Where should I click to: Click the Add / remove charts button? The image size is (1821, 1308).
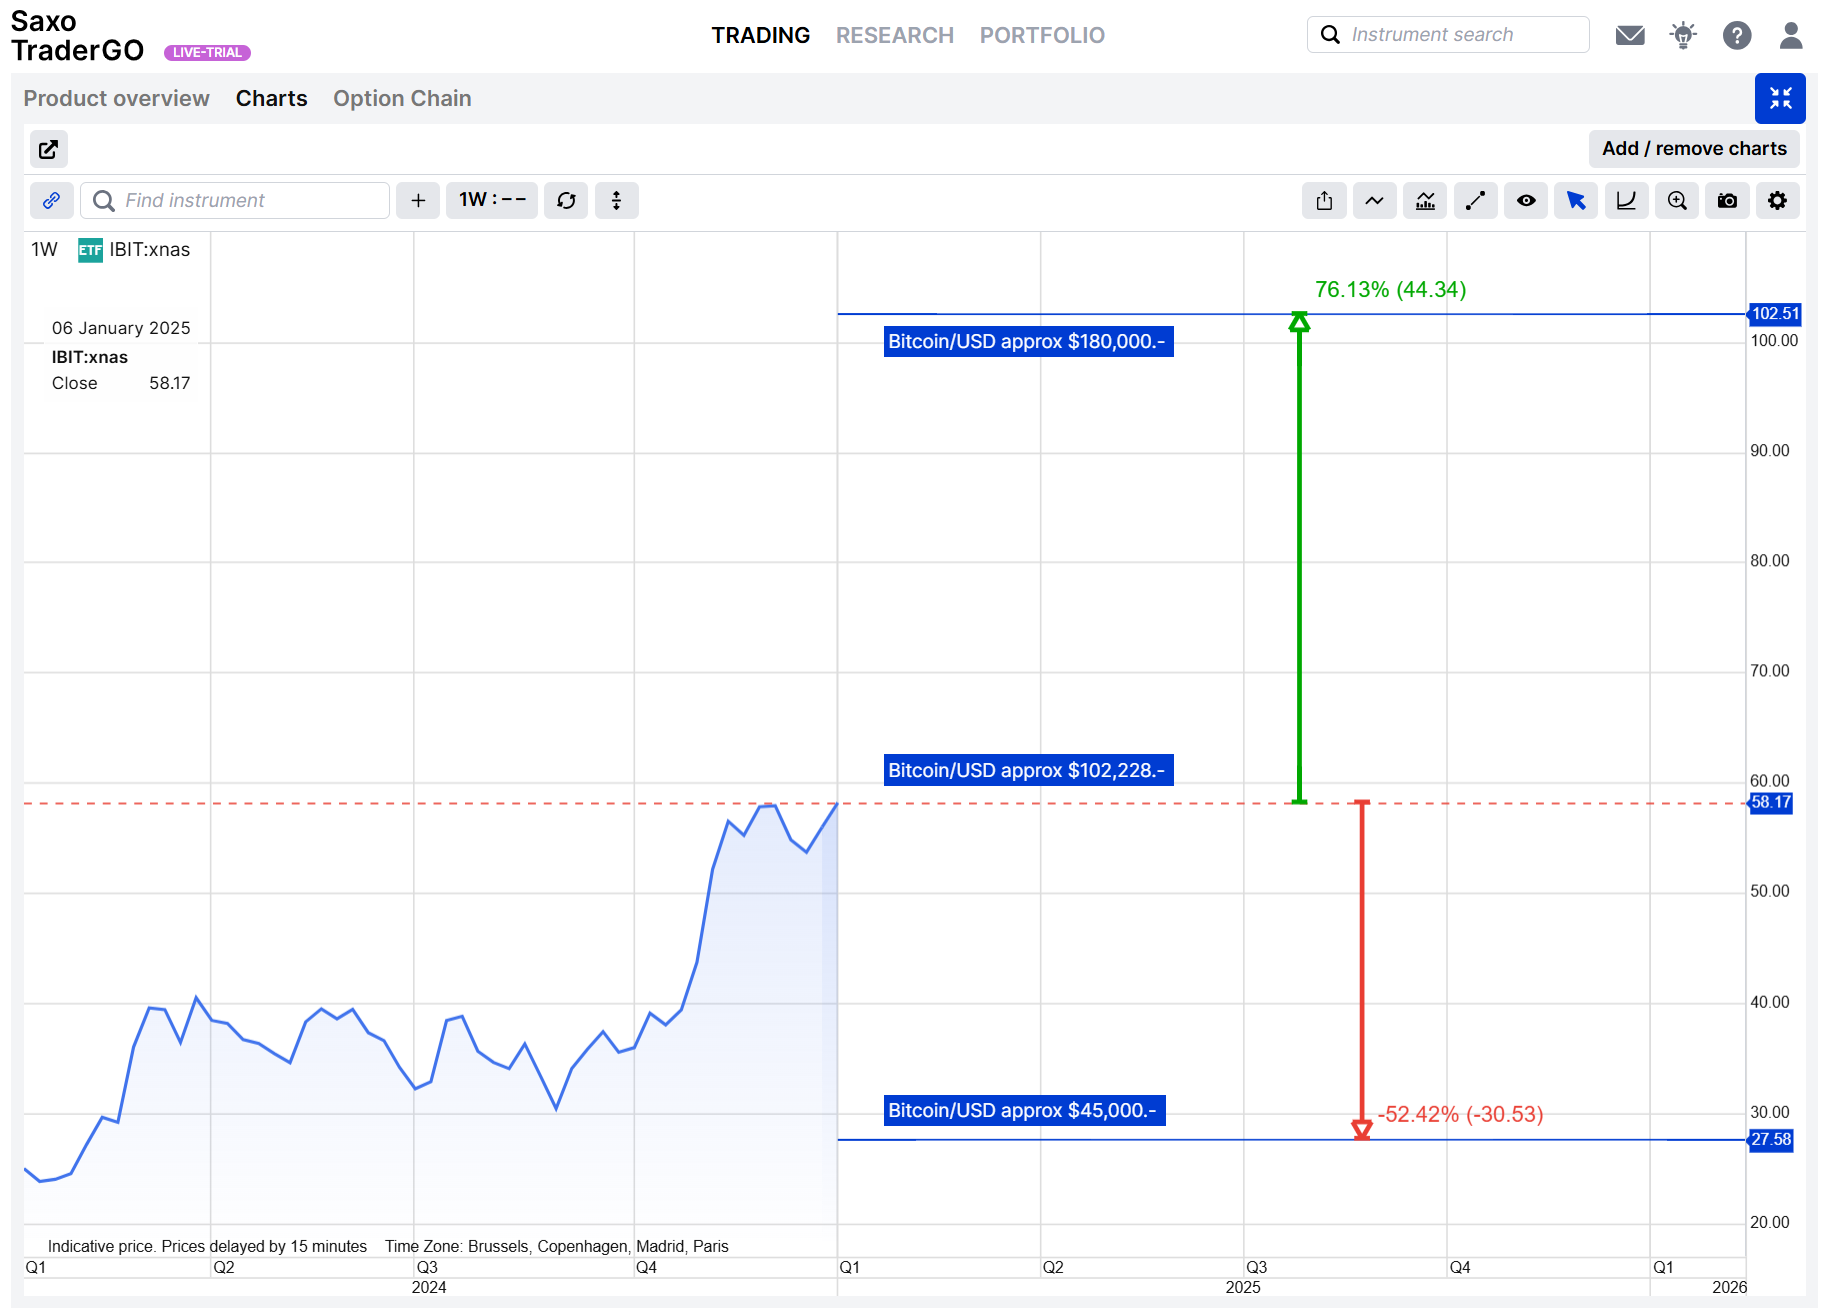(x=1694, y=149)
